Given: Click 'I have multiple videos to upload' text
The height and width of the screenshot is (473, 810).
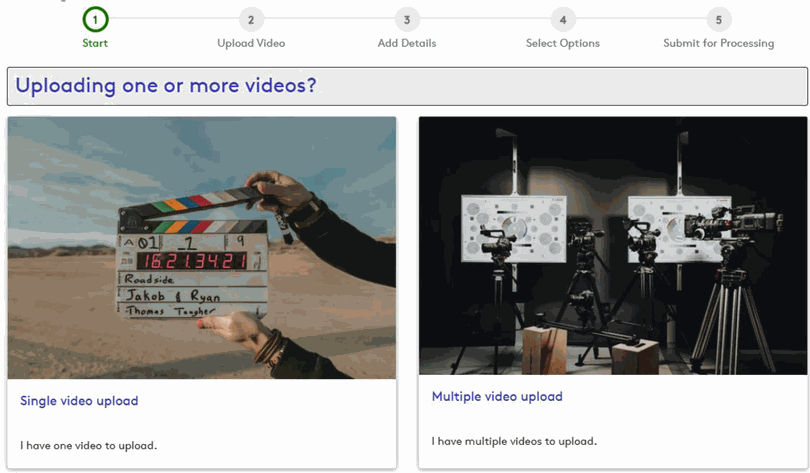Looking at the screenshot, I should tap(514, 441).
